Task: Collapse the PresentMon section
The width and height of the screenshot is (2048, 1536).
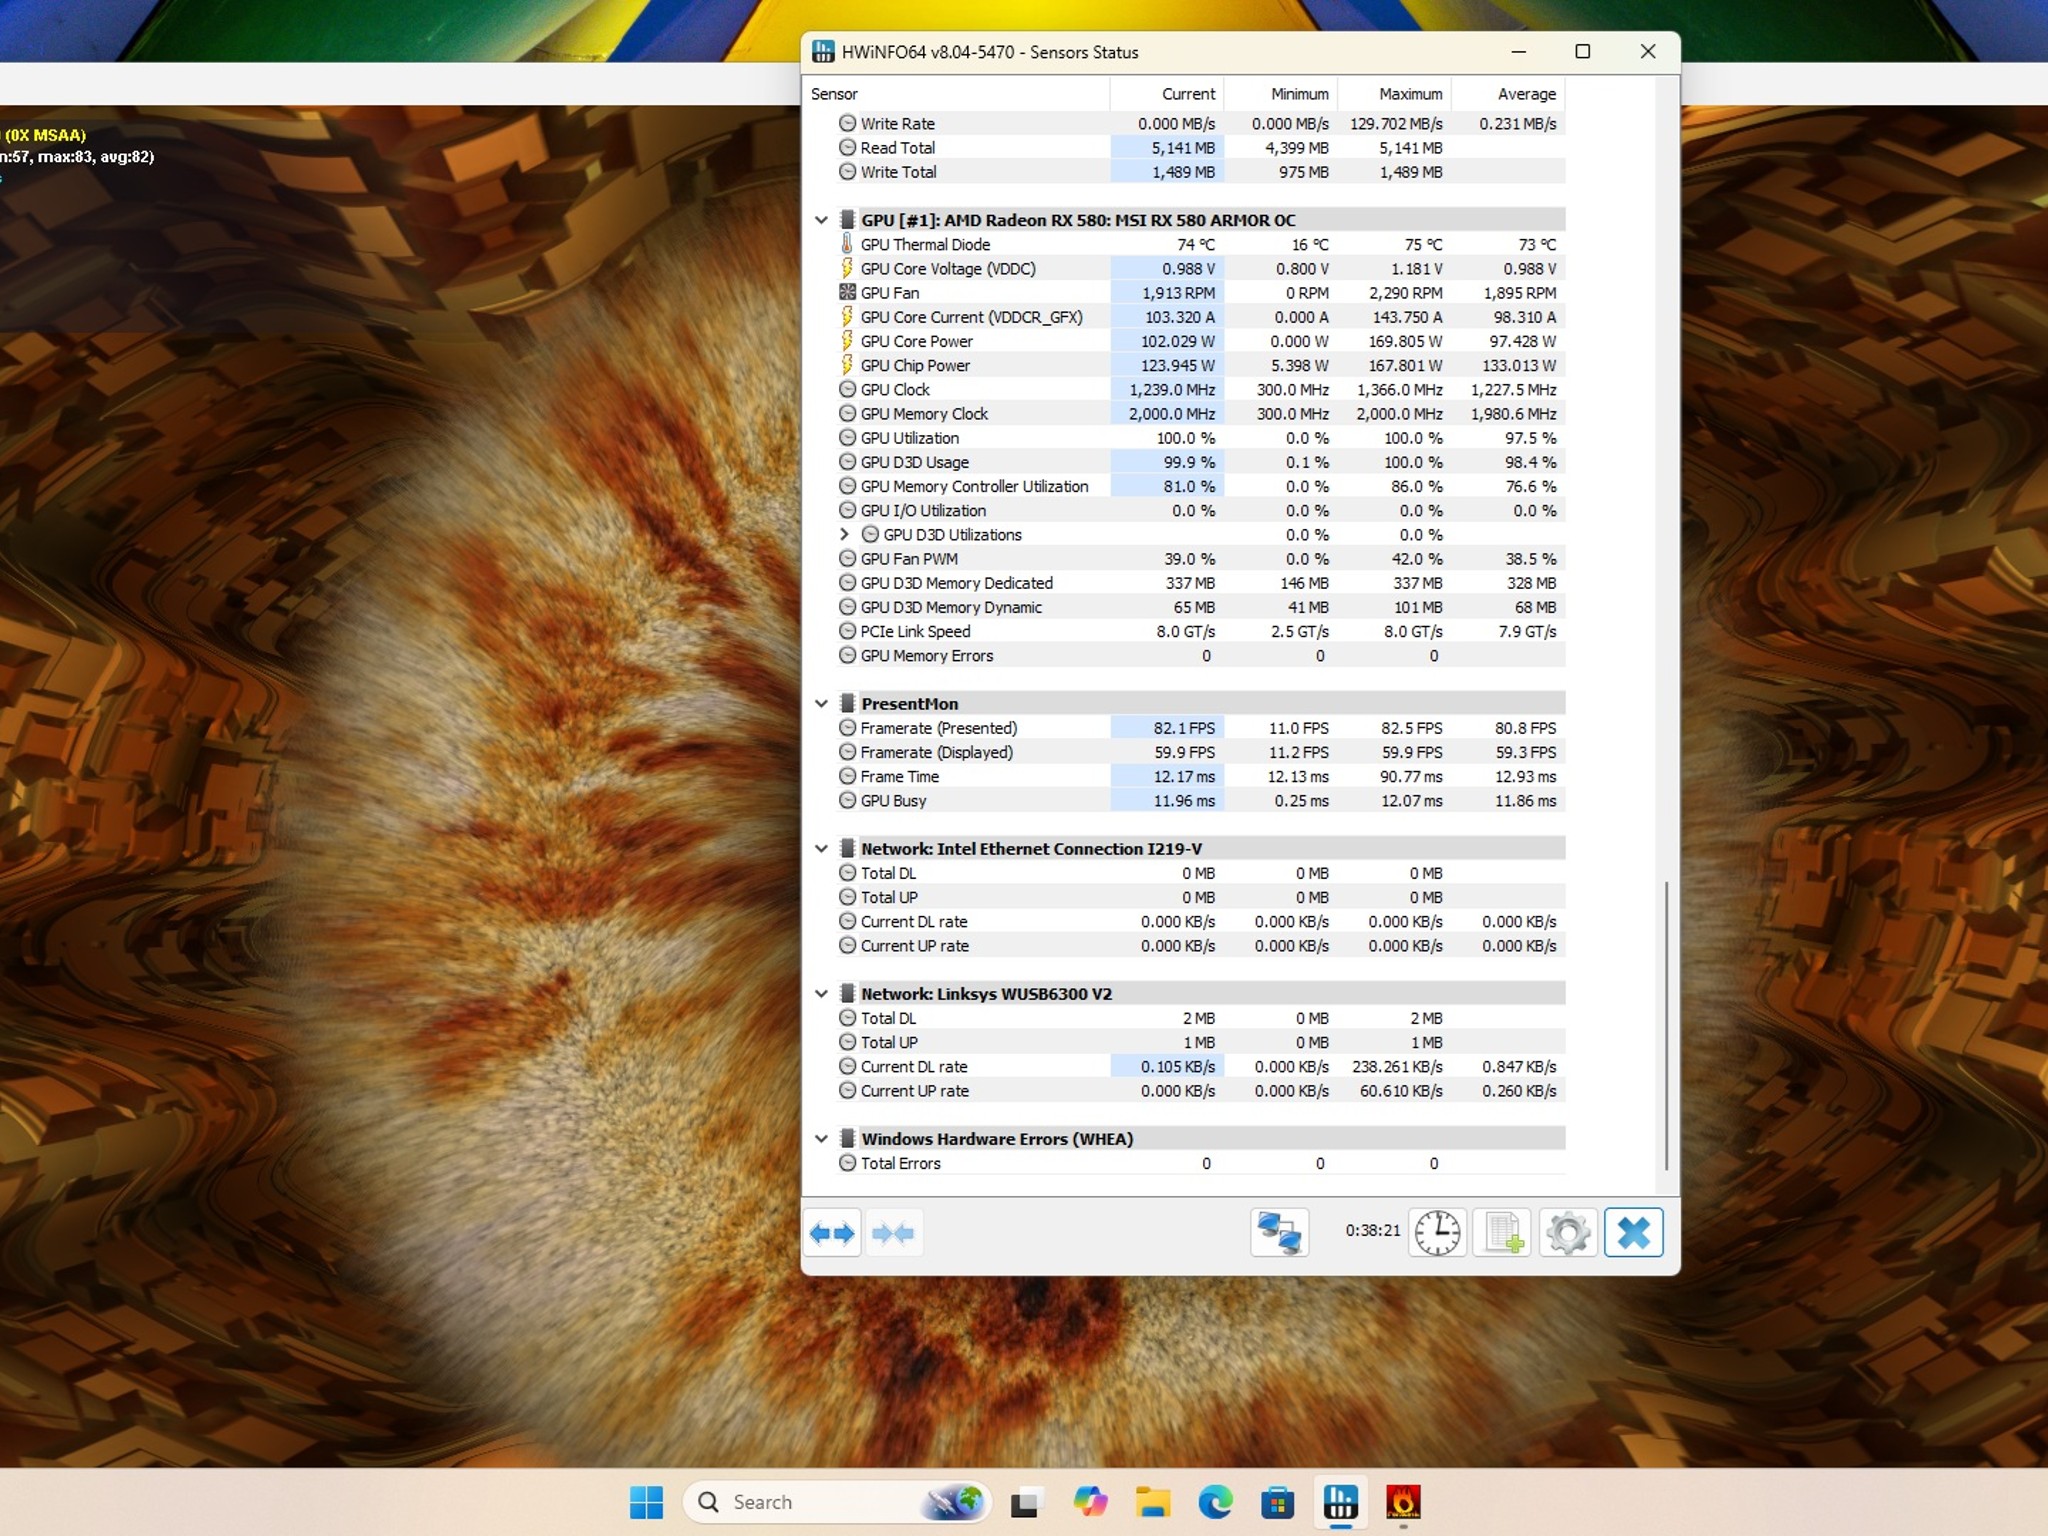Action: (x=821, y=704)
